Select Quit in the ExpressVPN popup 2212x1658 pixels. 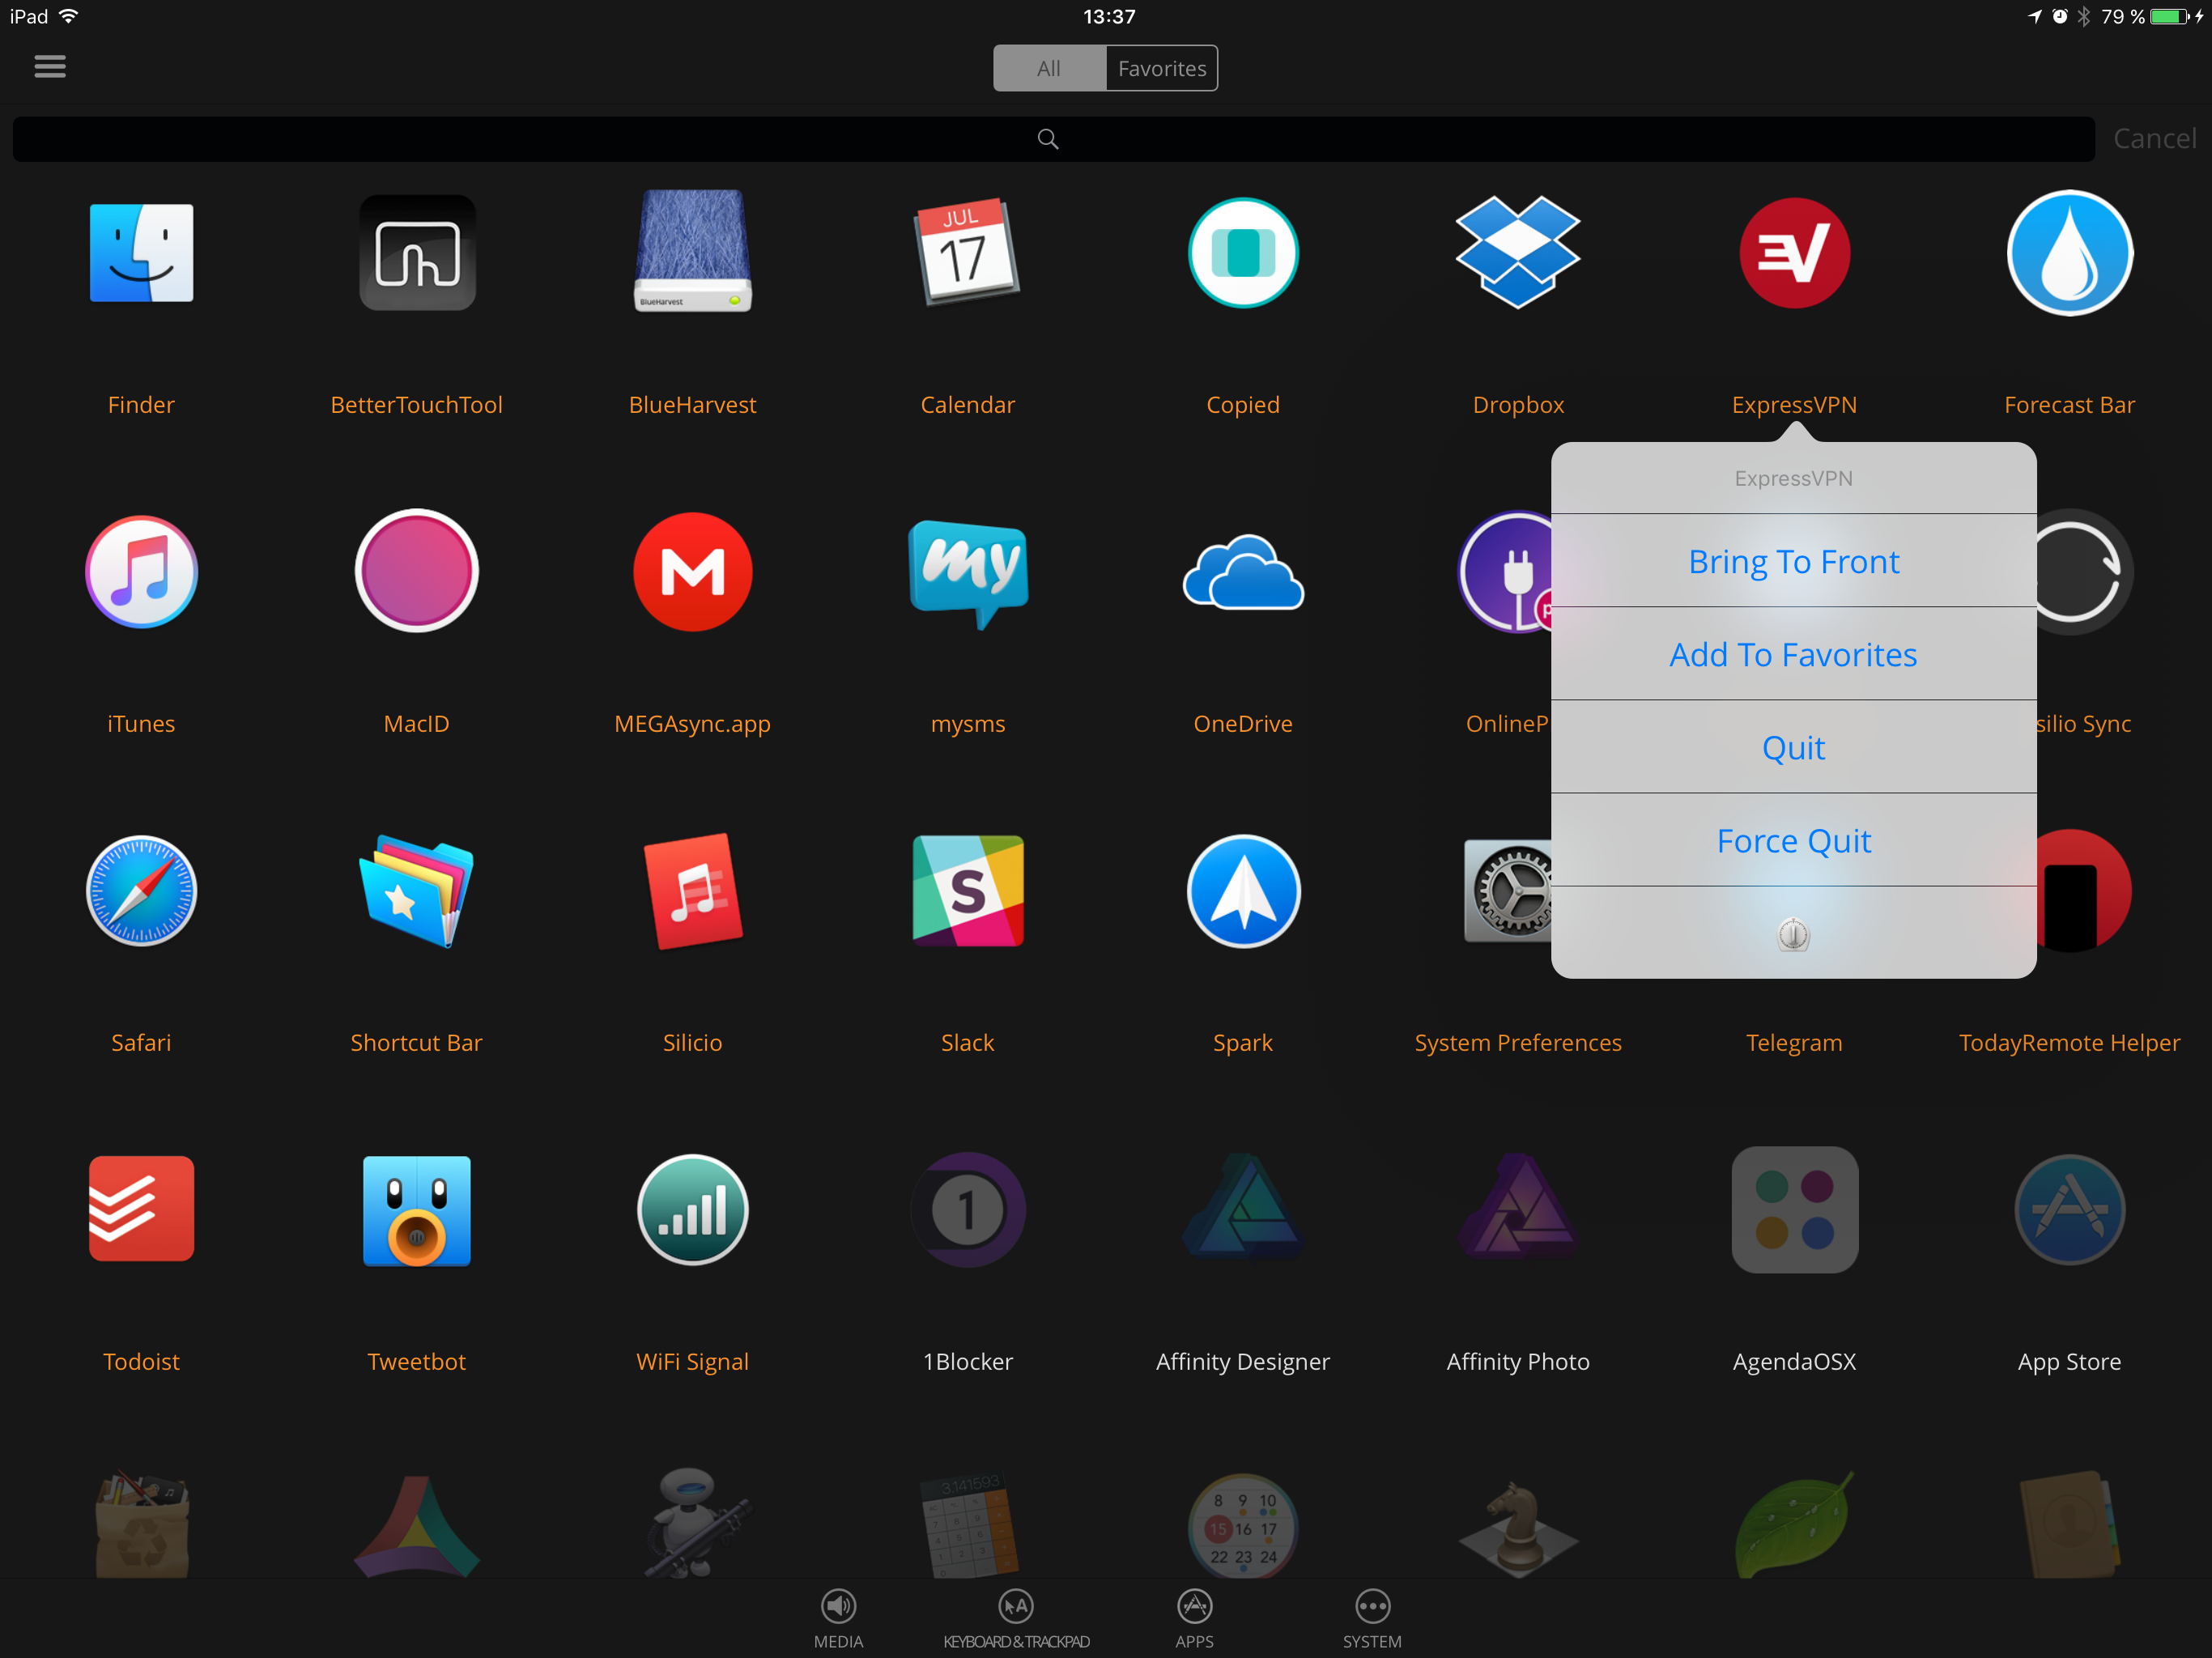coord(1793,747)
